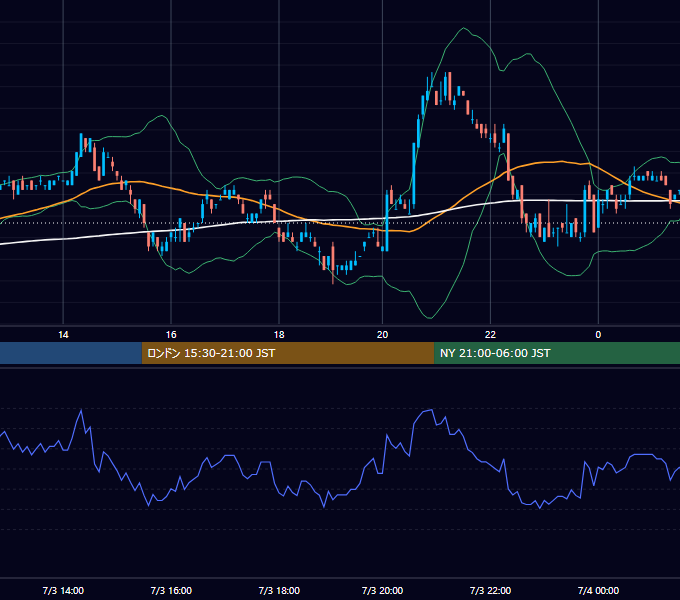The height and width of the screenshot is (600, 680).
Task: Click the '7/3 18:00' lower axis label
Action: pos(279,590)
